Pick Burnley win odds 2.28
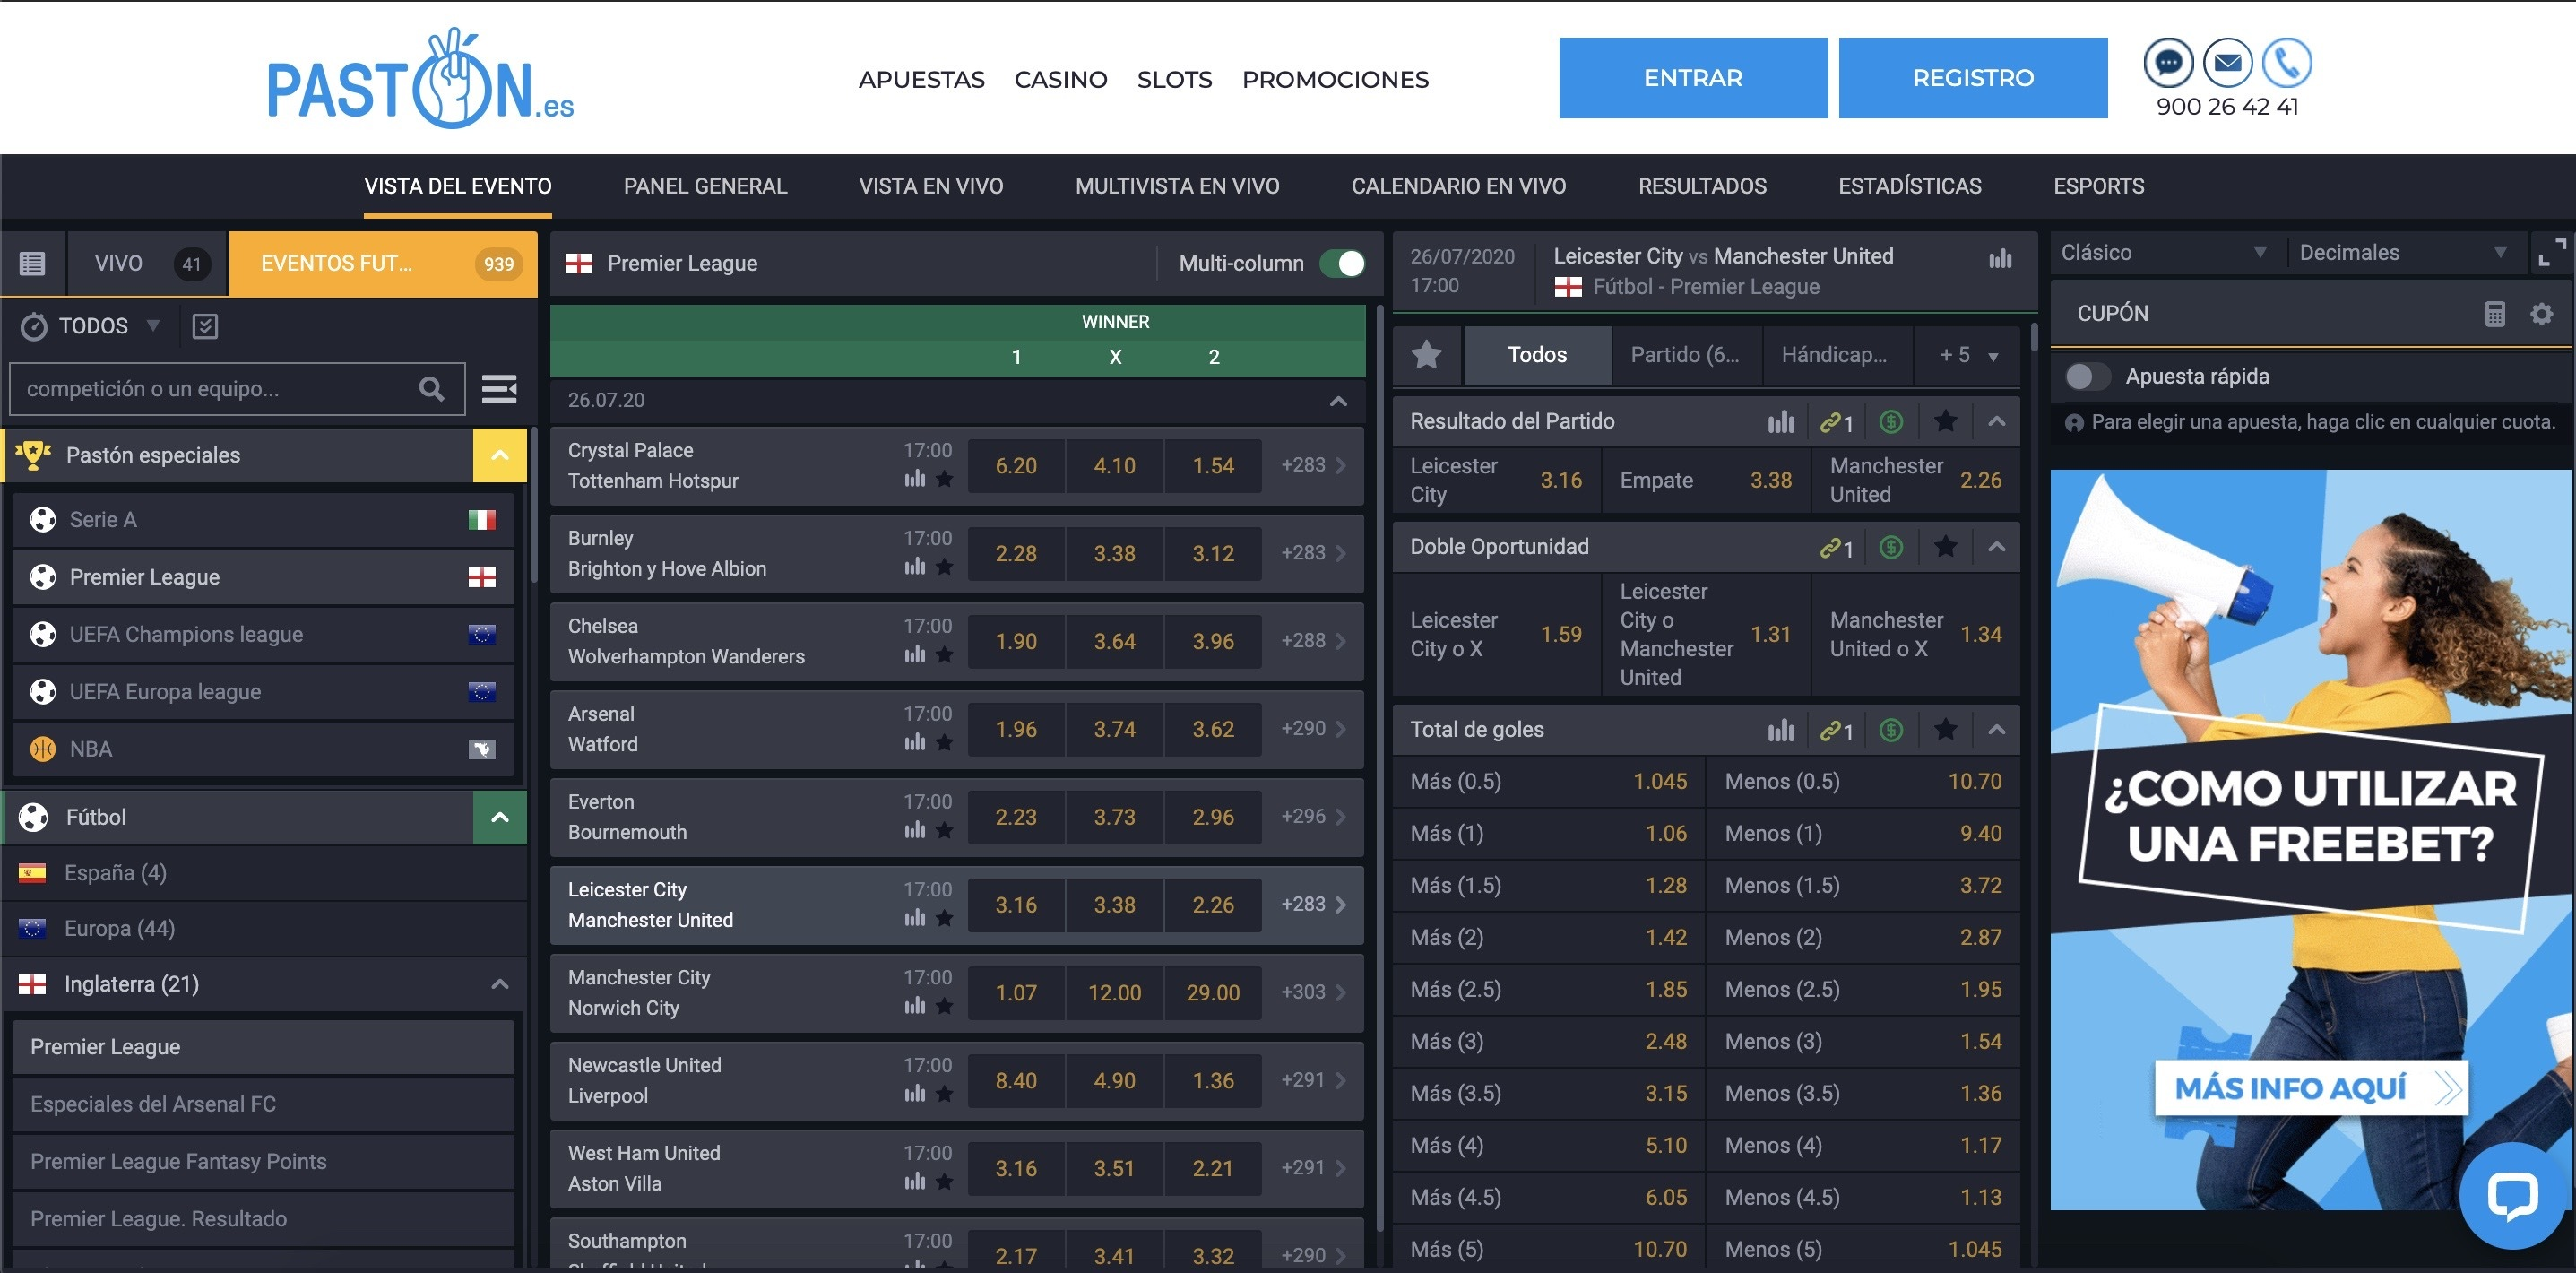The height and width of the screenshot is (1273, 2576). (1015, 554)
